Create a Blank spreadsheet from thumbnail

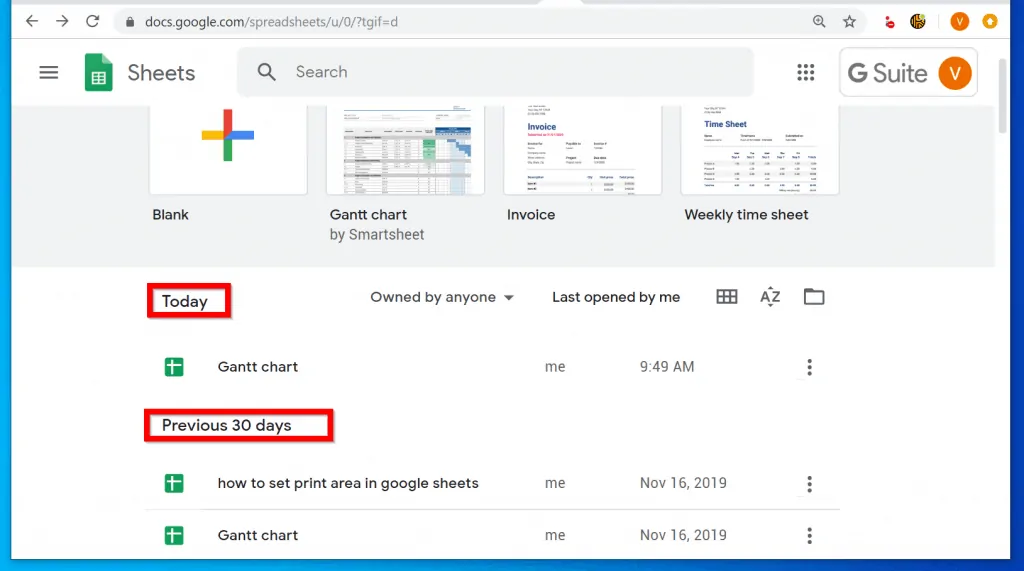point(228,150)
